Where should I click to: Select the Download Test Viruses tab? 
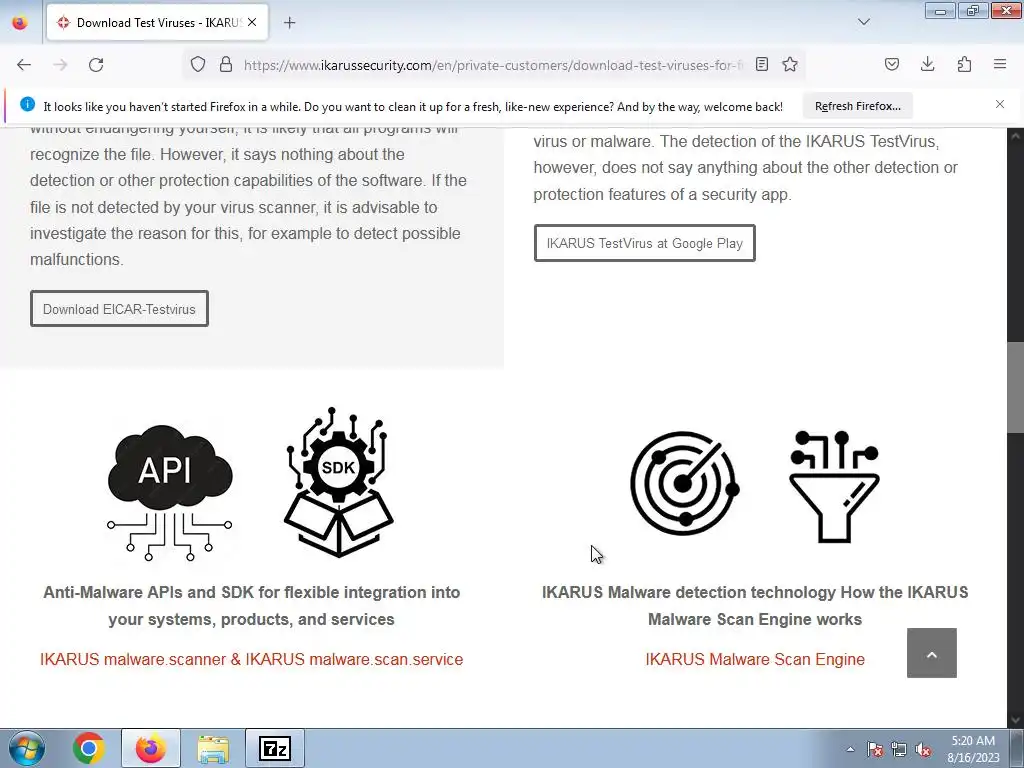pos(157,23)
